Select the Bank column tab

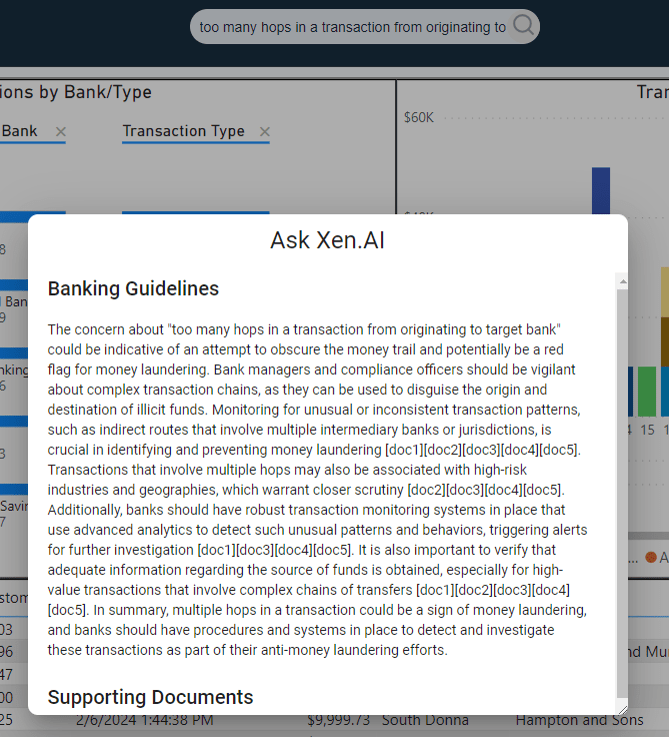pyautogui.click(x=19, y=131)
